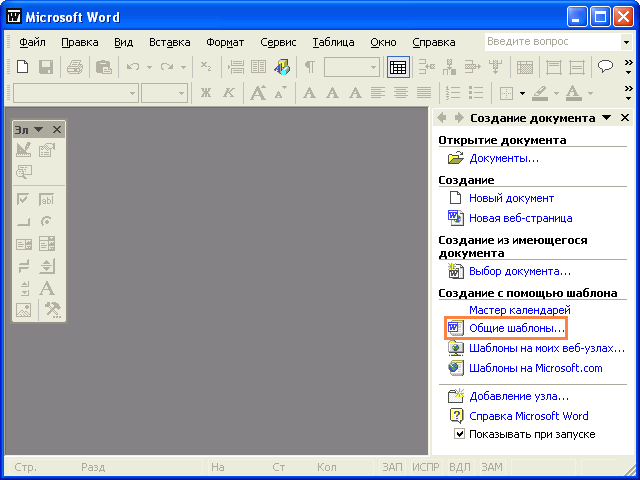The image size is (640, 480).
Task: Click the Paste clipboard icon
Action: [104, 67]
